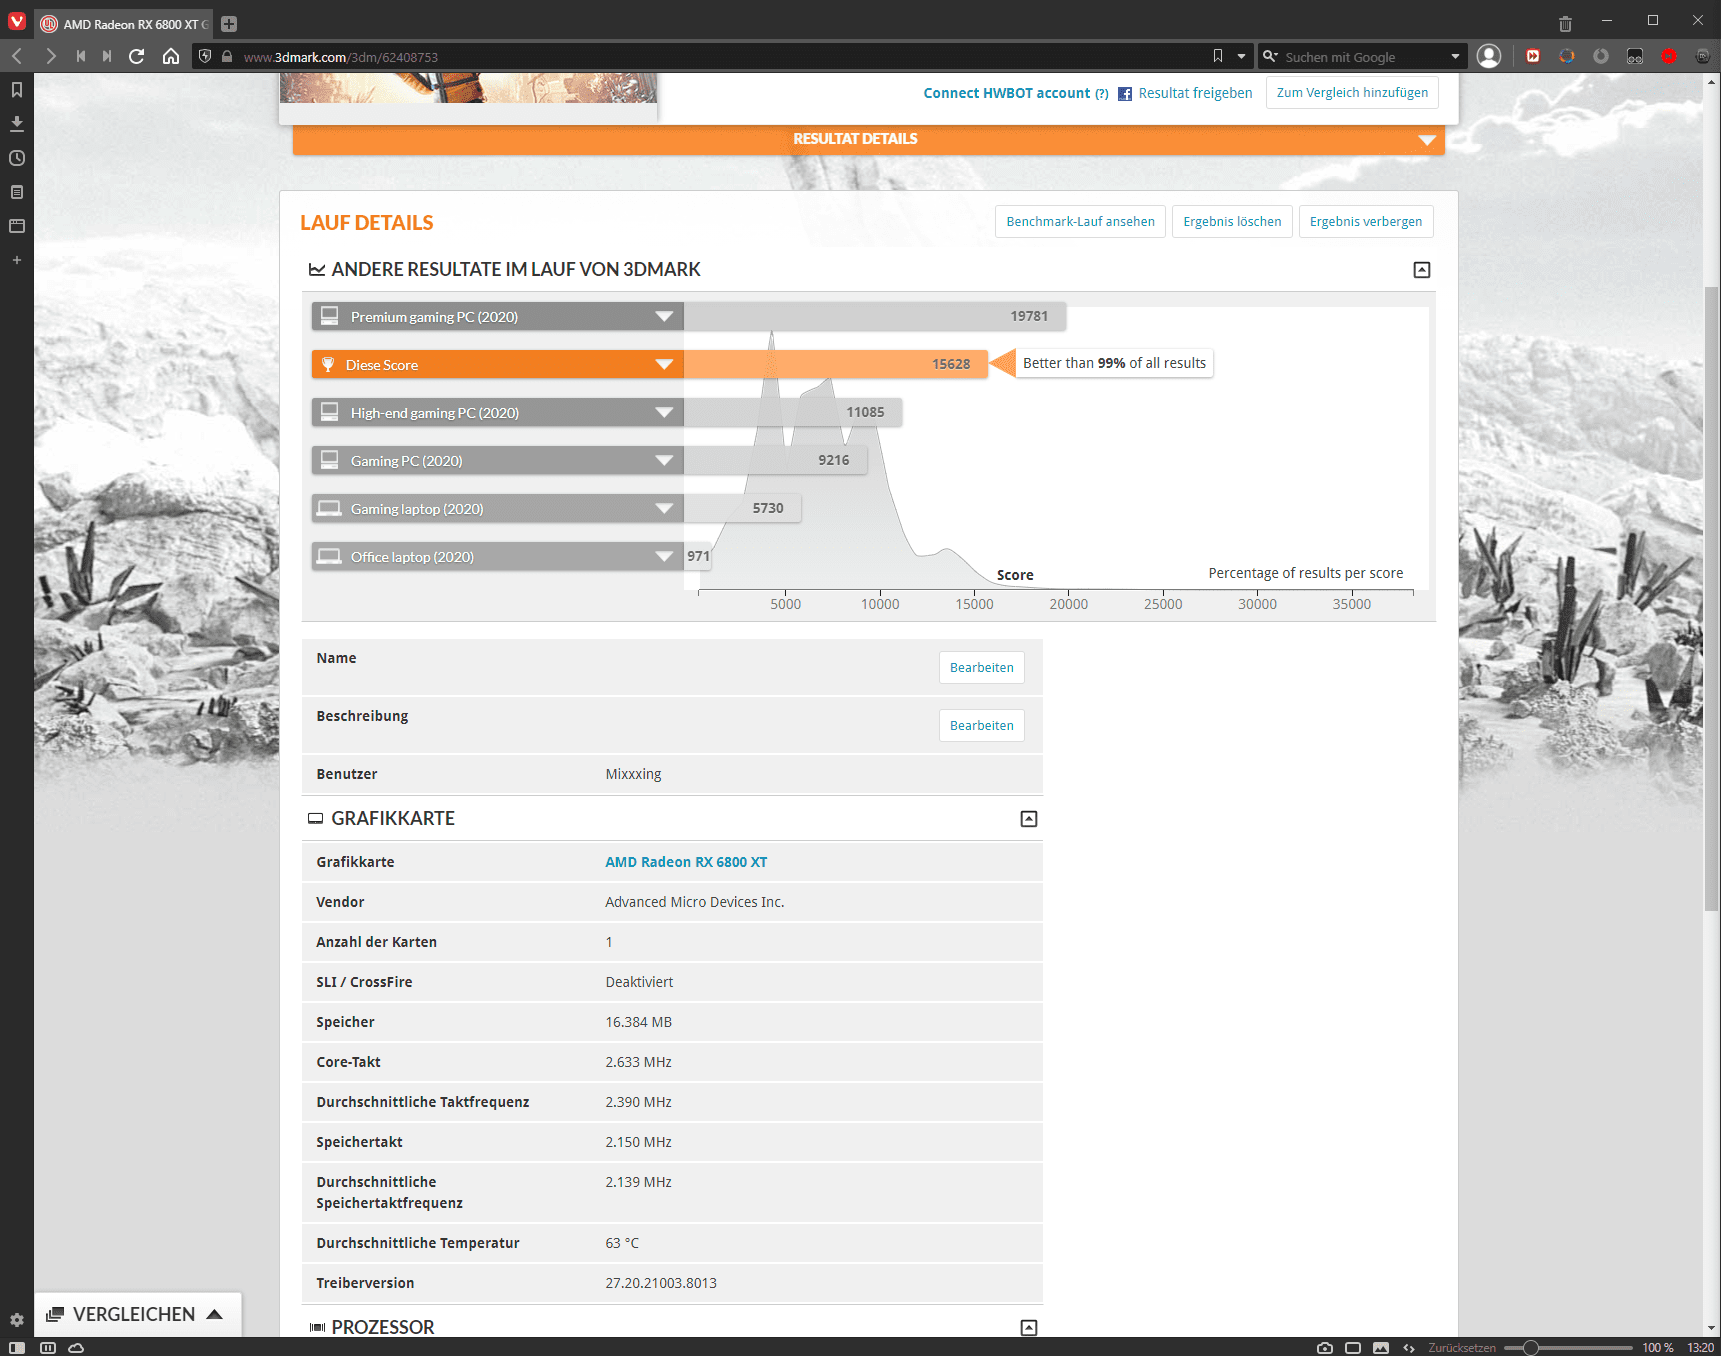Open the Bookmarks side panel
This screenshot has width=1721, height=1356.
tap(17, 90)
